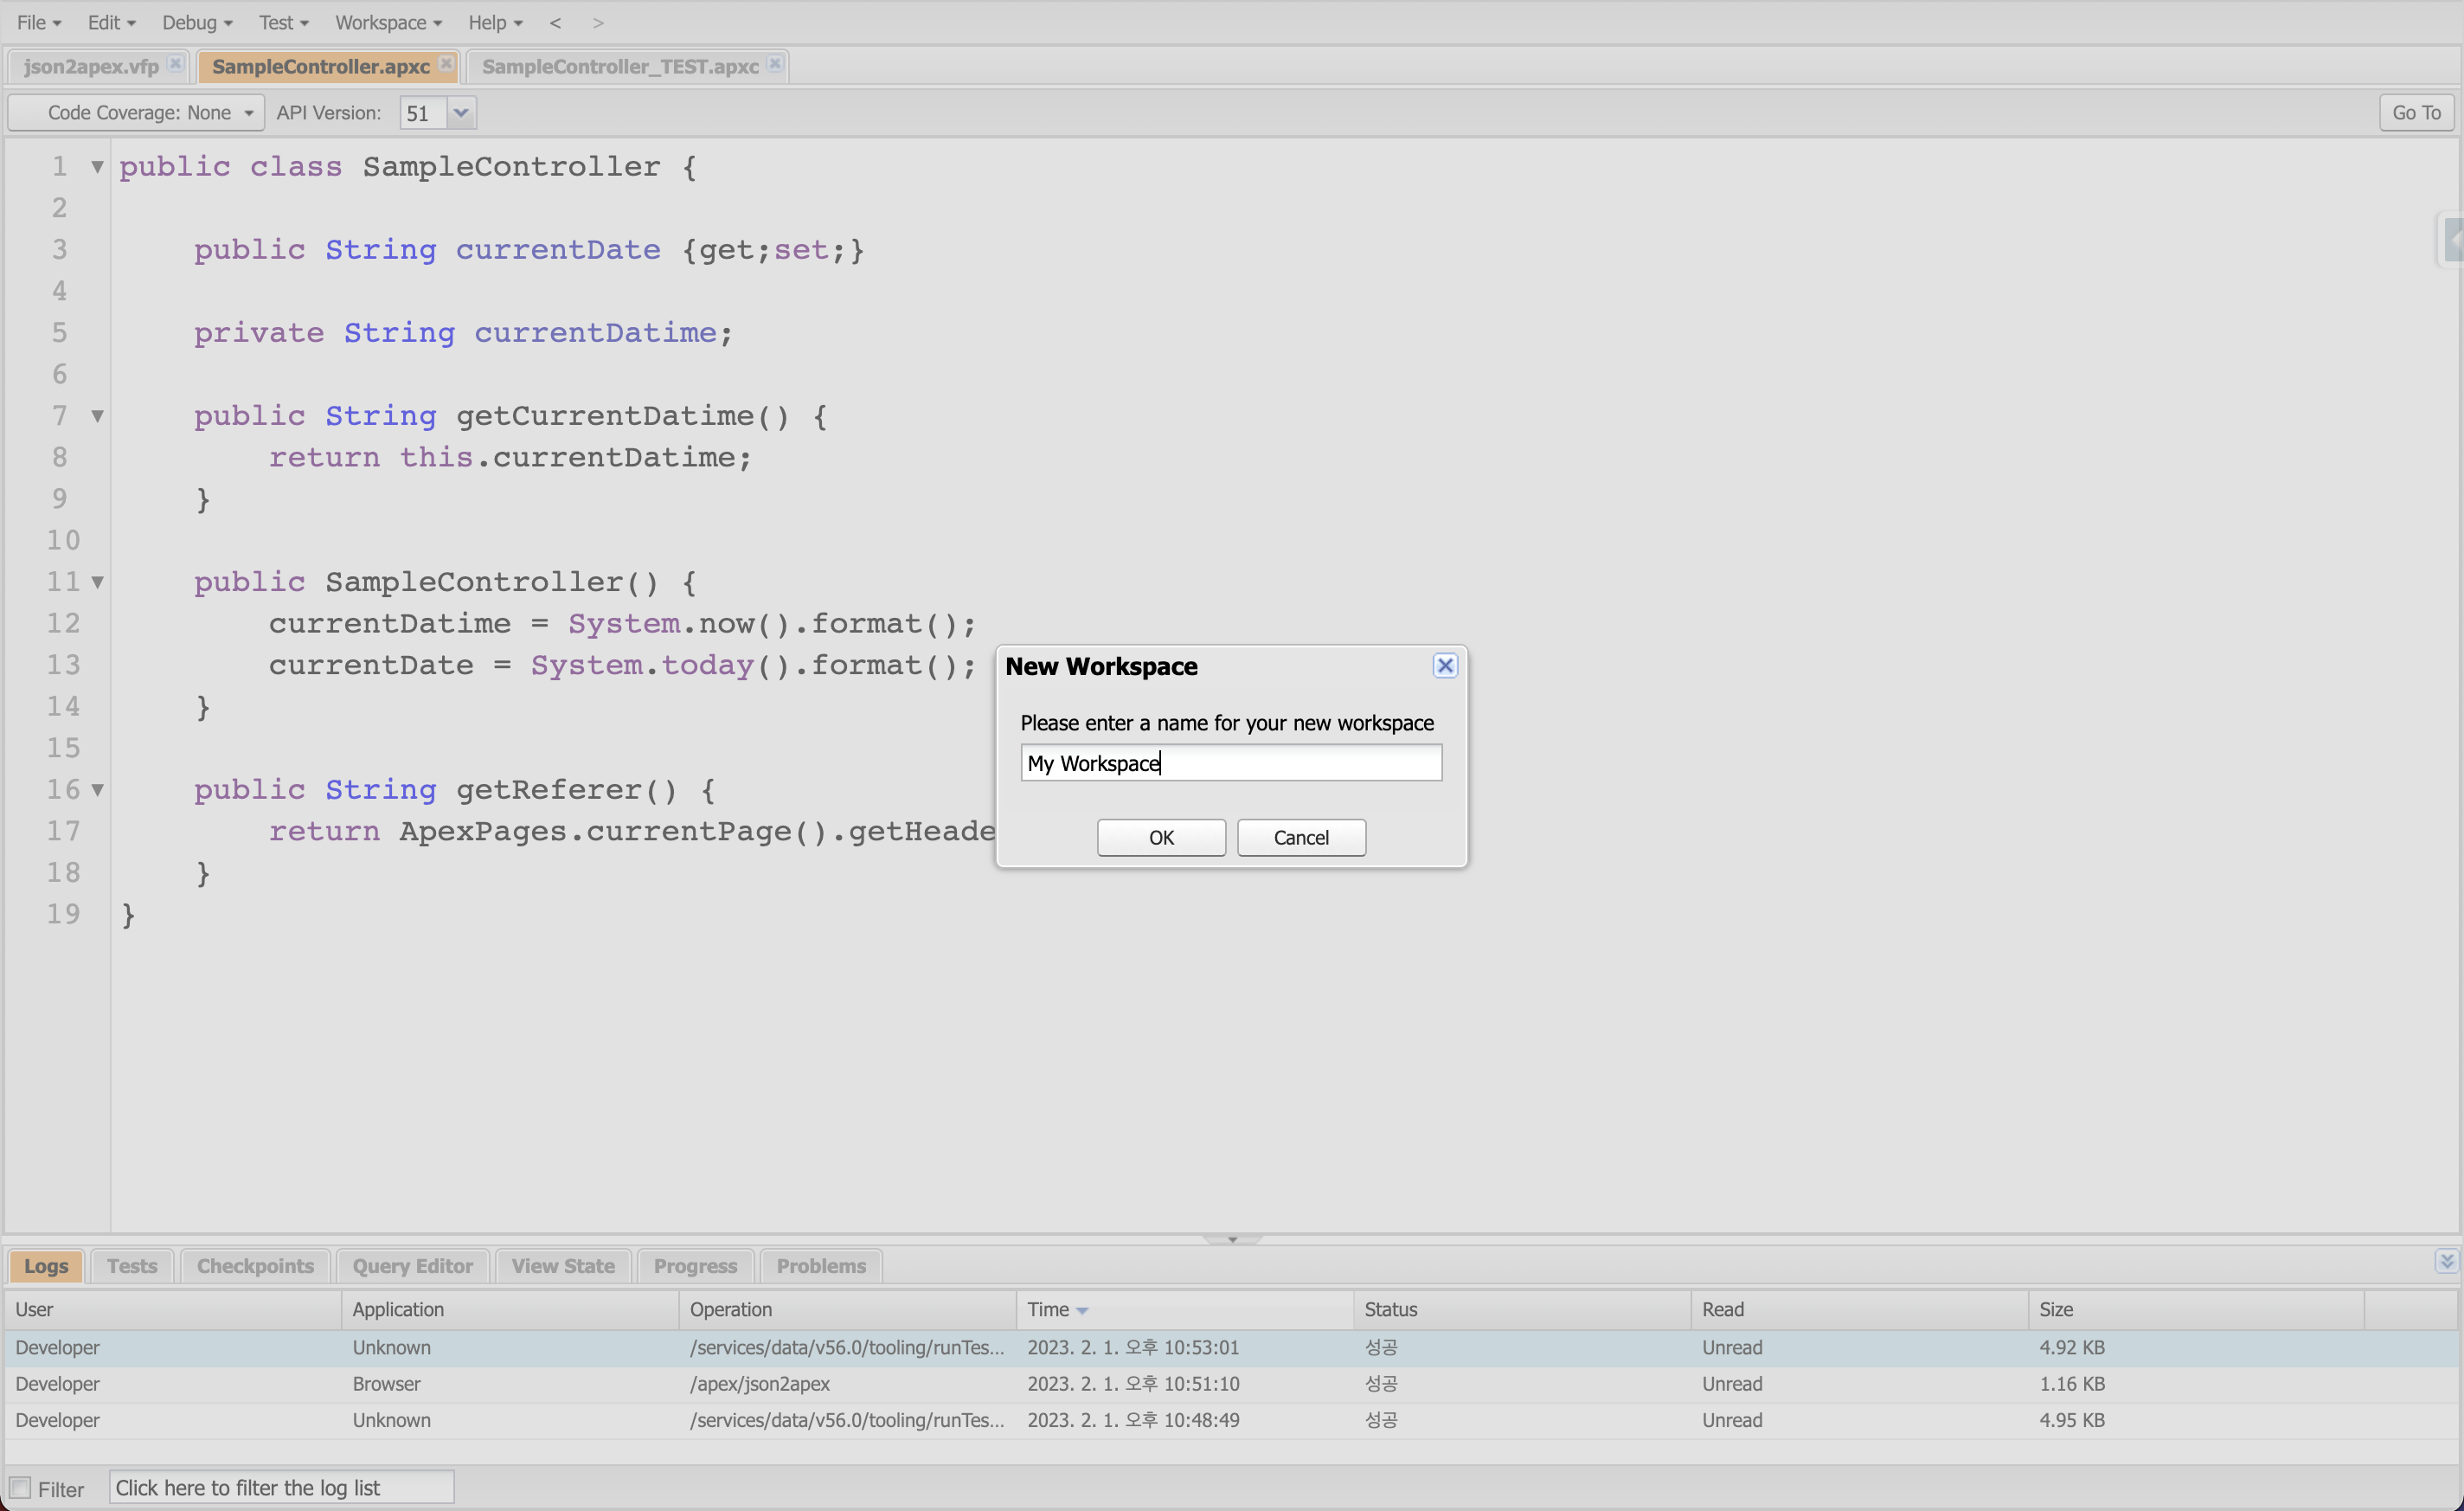This screenshot has width=2464, height=1511.
Task: Click the panel splitter handle above Logs
Action: 1232,1239
